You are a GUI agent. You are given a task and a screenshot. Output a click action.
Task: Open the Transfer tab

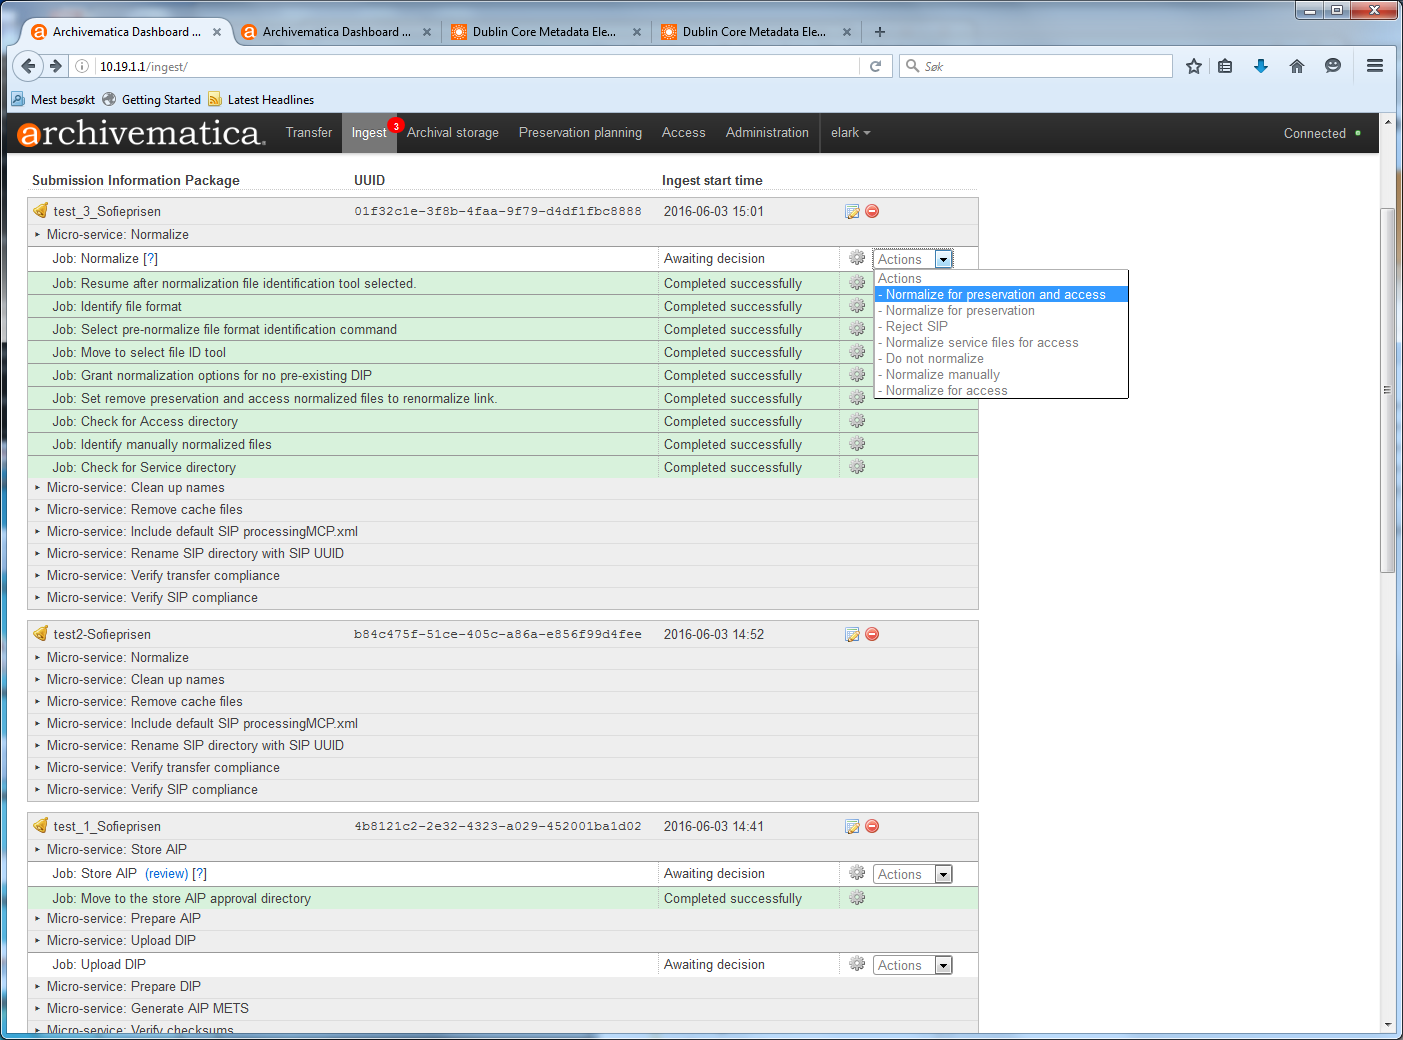309,133
